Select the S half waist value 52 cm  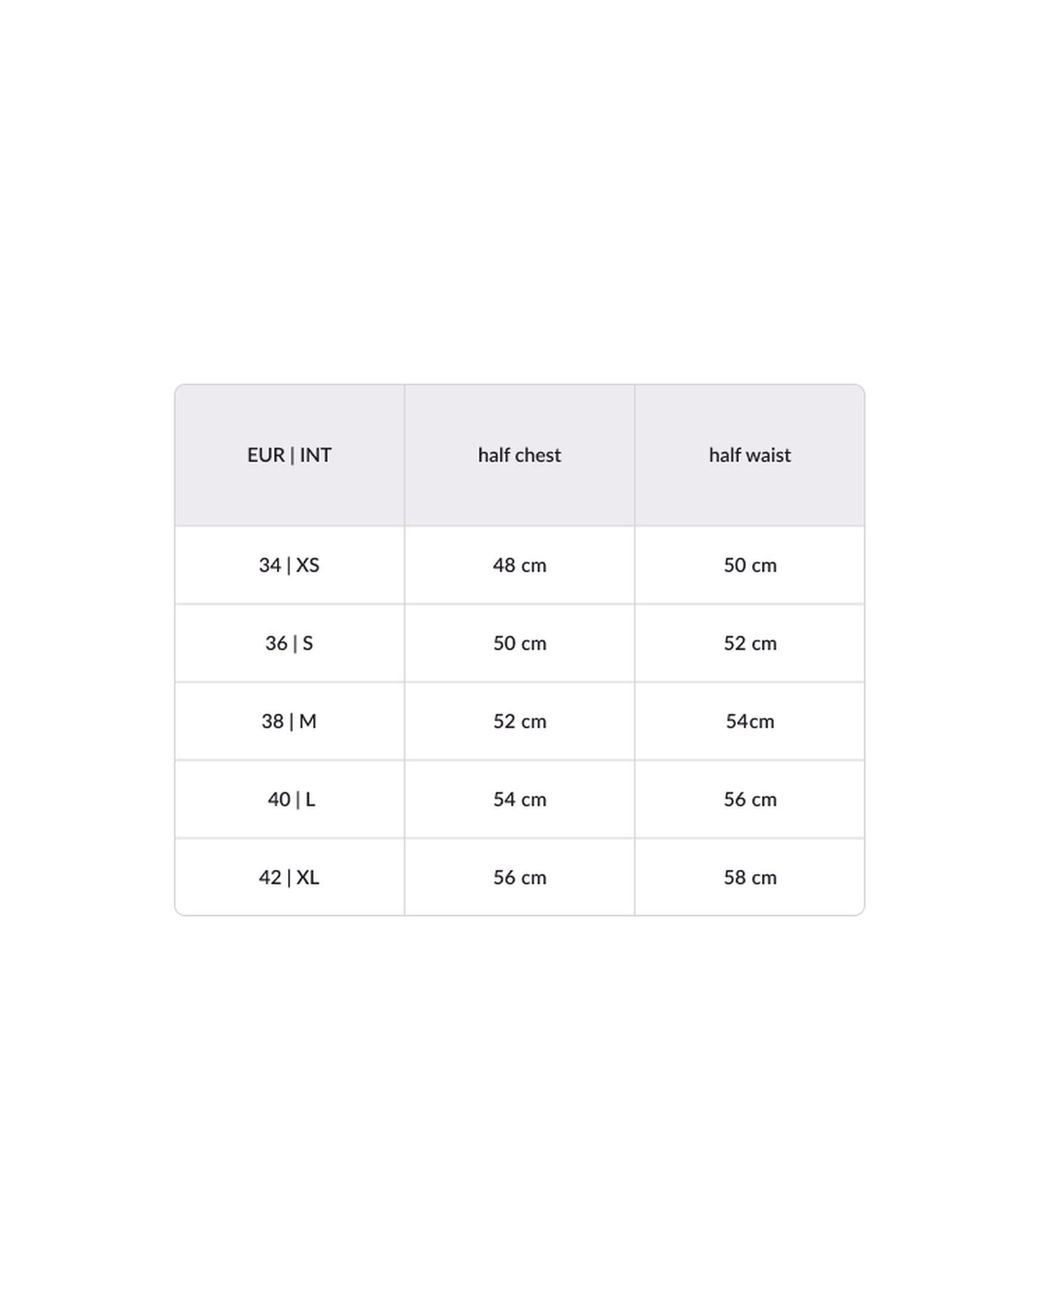pos(750,643)
